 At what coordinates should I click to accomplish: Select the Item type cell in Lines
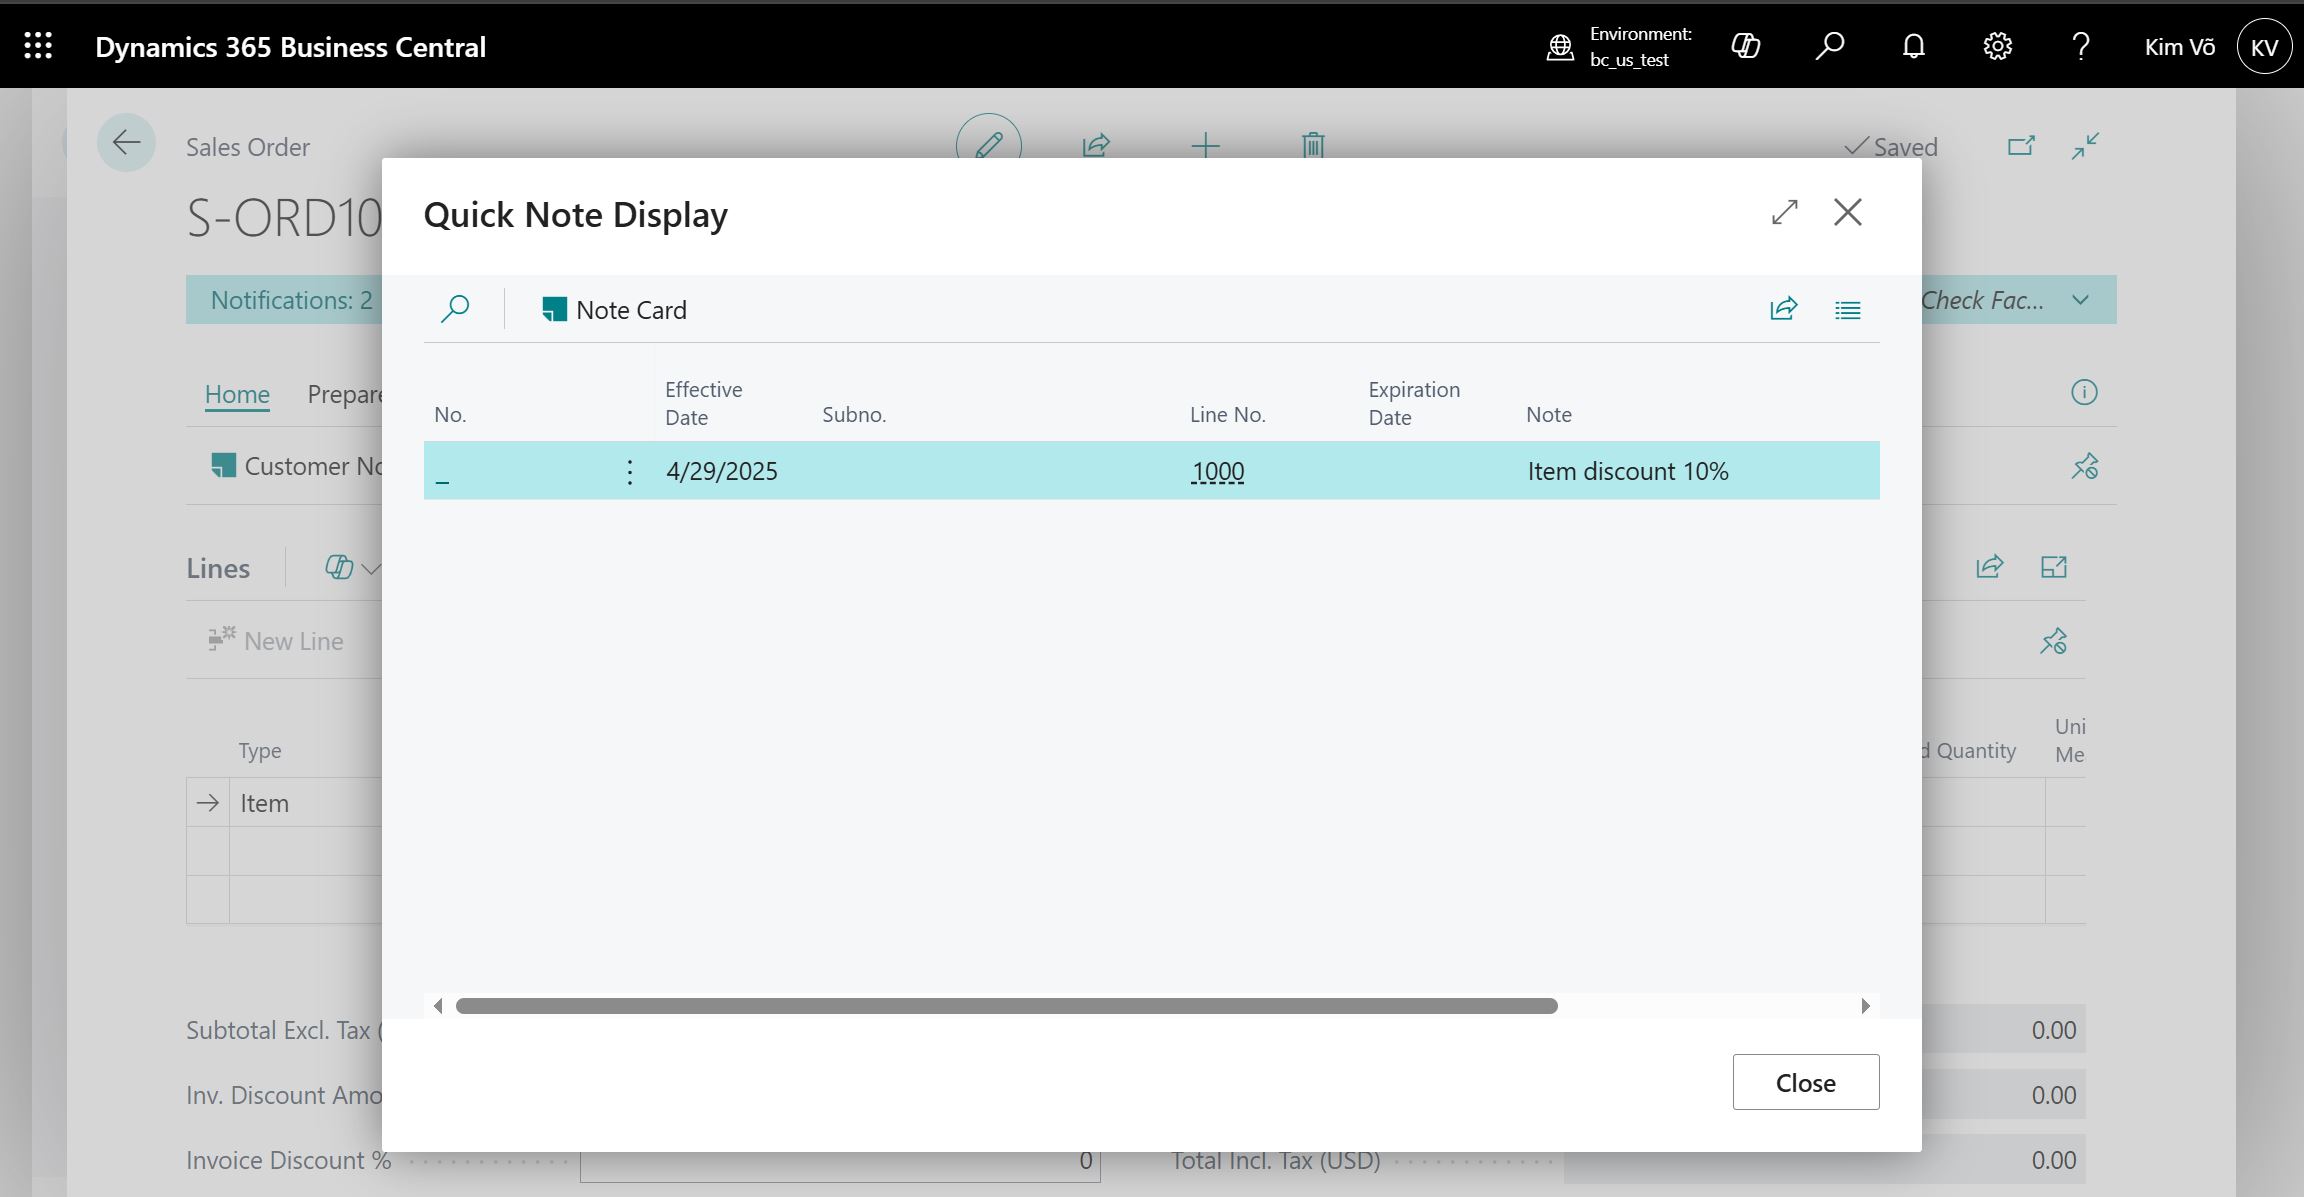[x=306, y=803]
